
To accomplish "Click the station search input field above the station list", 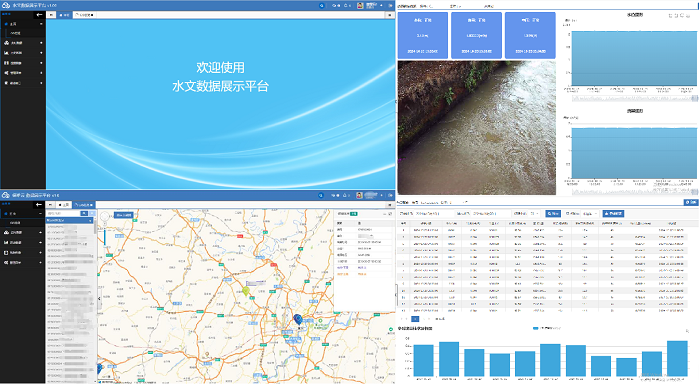I will click(x=63, y=213).
